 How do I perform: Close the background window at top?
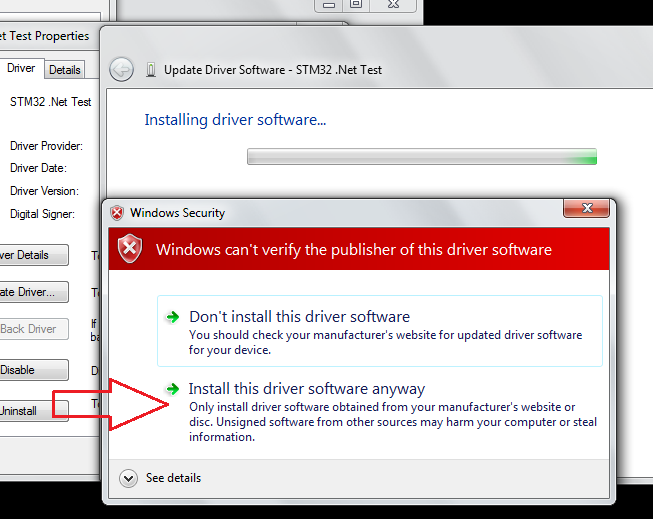[x=394, y=5]
